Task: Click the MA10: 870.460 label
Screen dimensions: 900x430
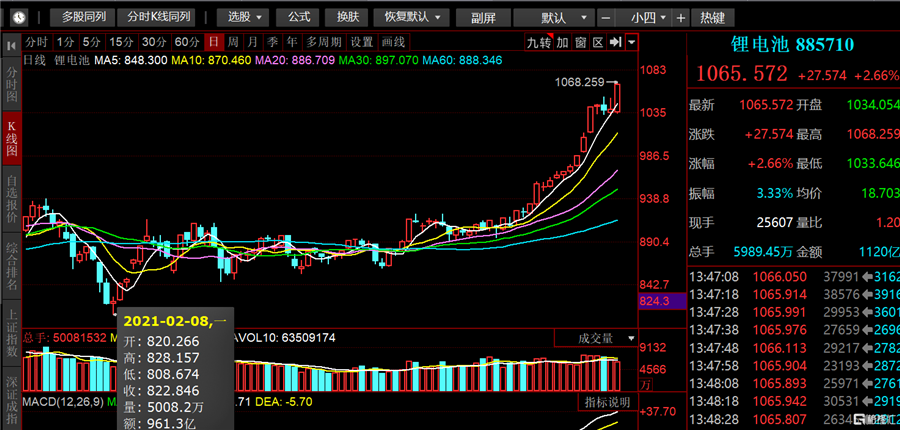Action: 211,60
